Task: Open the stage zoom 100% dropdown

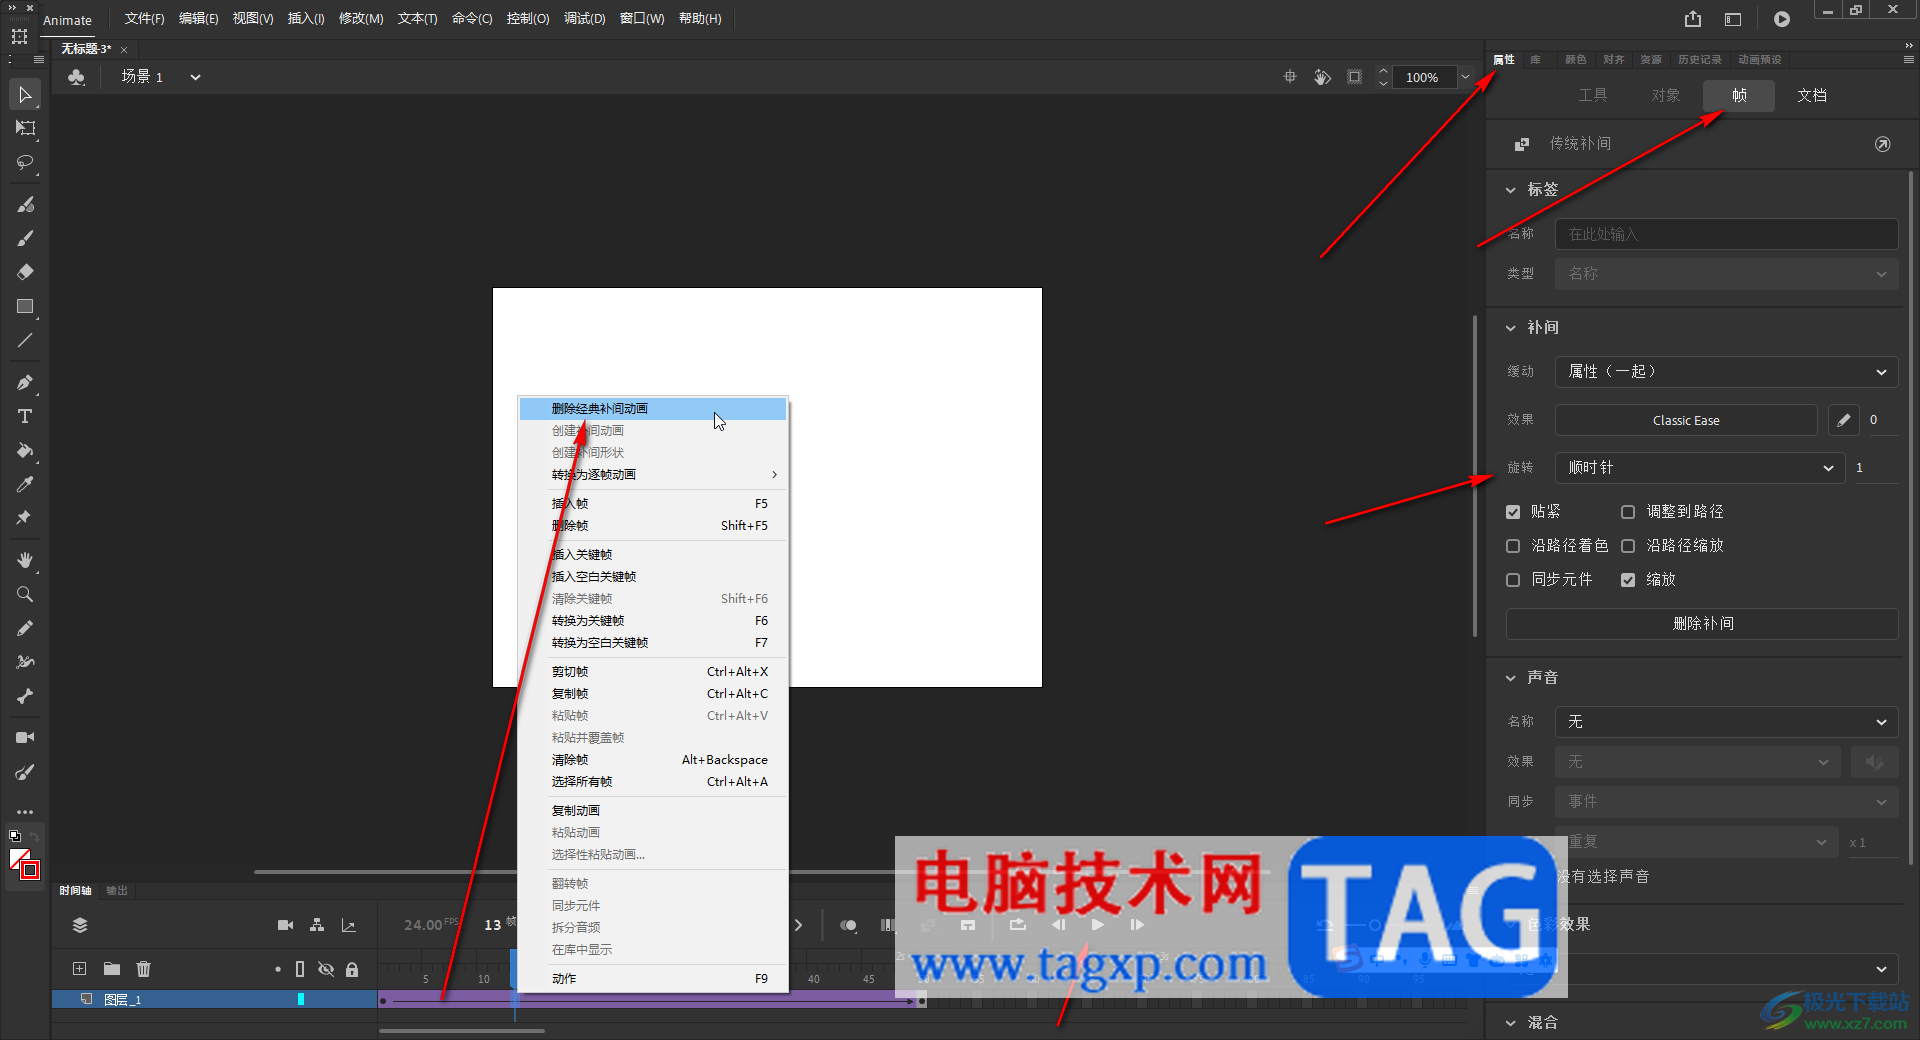Action: point(1465,77)
